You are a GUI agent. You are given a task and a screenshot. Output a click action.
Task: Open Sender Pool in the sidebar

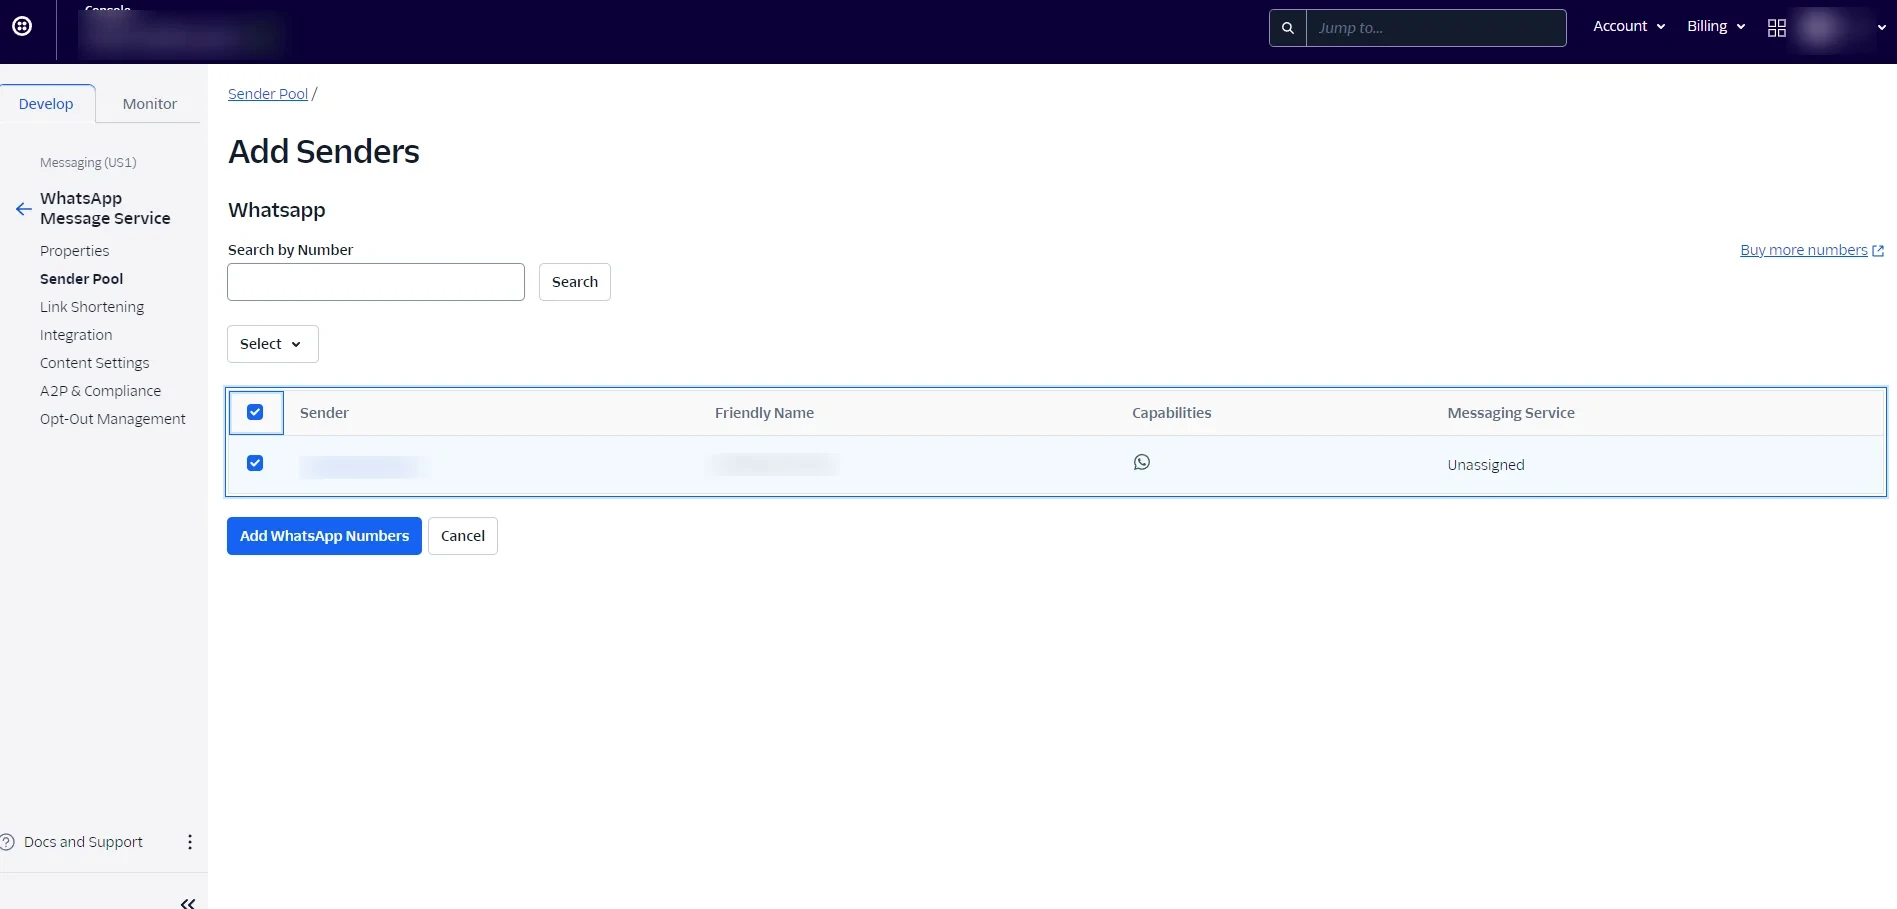tap(82, 279)
